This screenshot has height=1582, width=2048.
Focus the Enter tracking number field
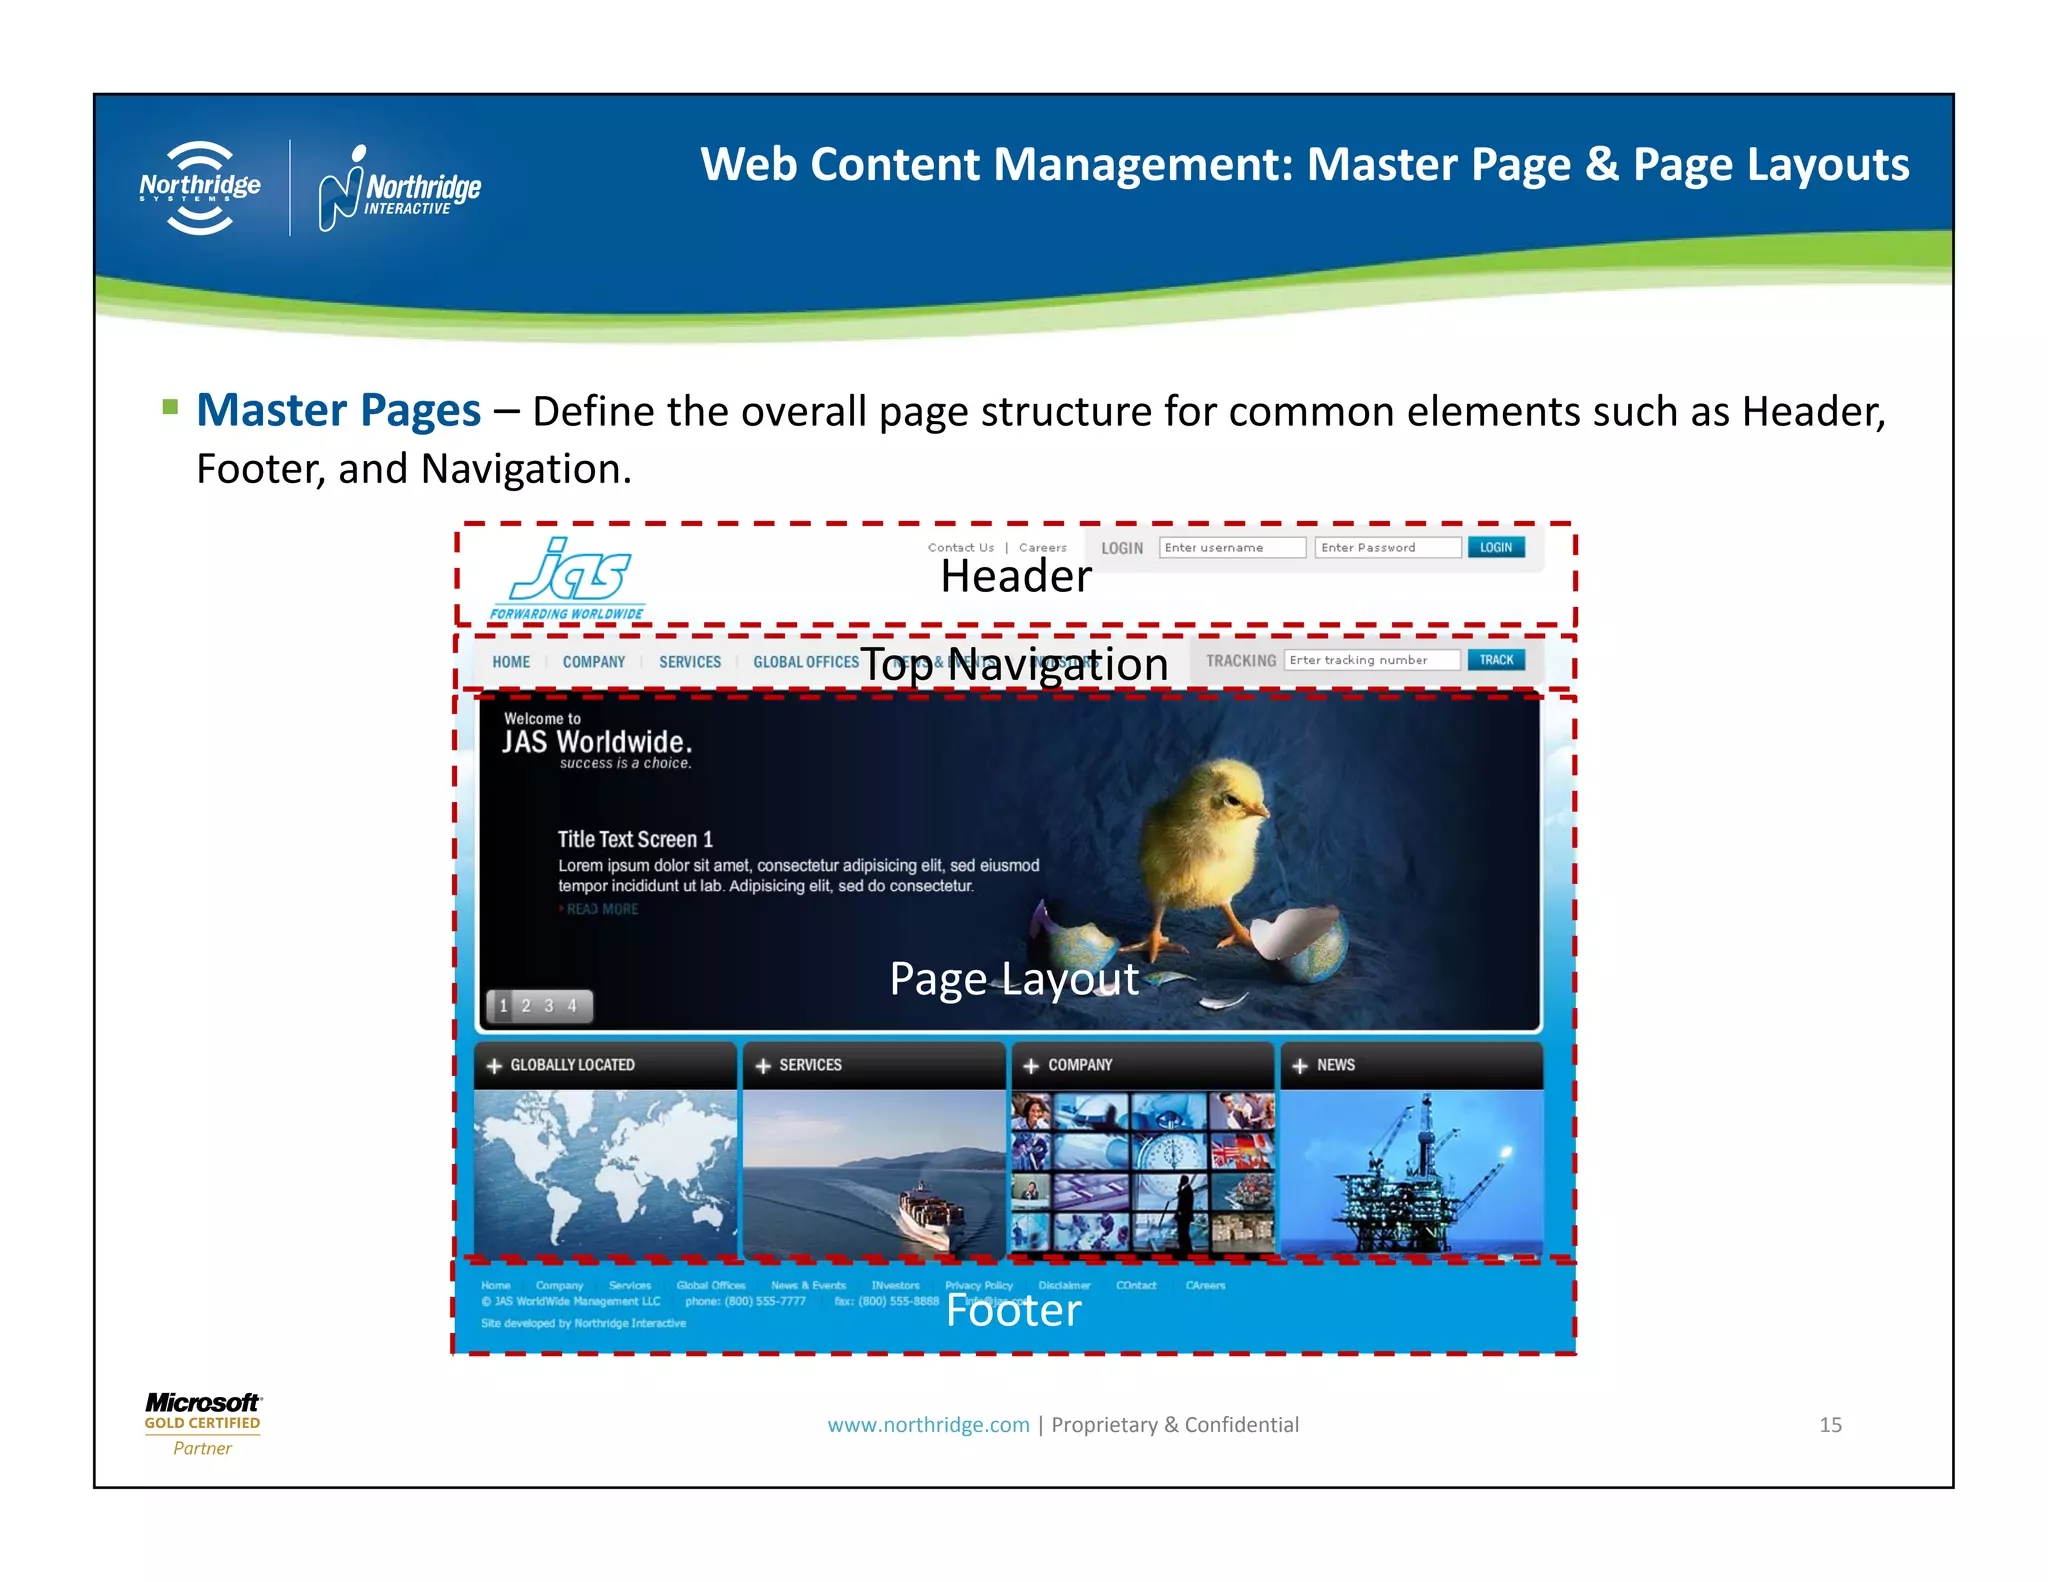point(1372,660)
